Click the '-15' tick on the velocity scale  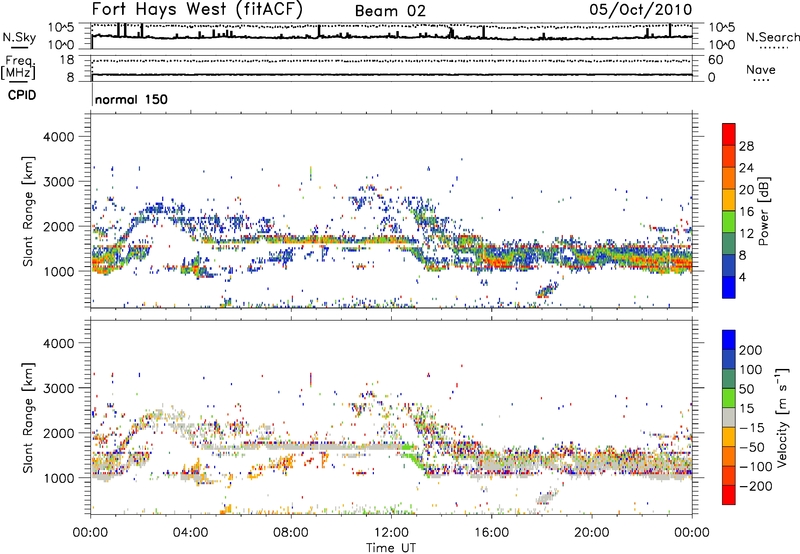(752, 428)
